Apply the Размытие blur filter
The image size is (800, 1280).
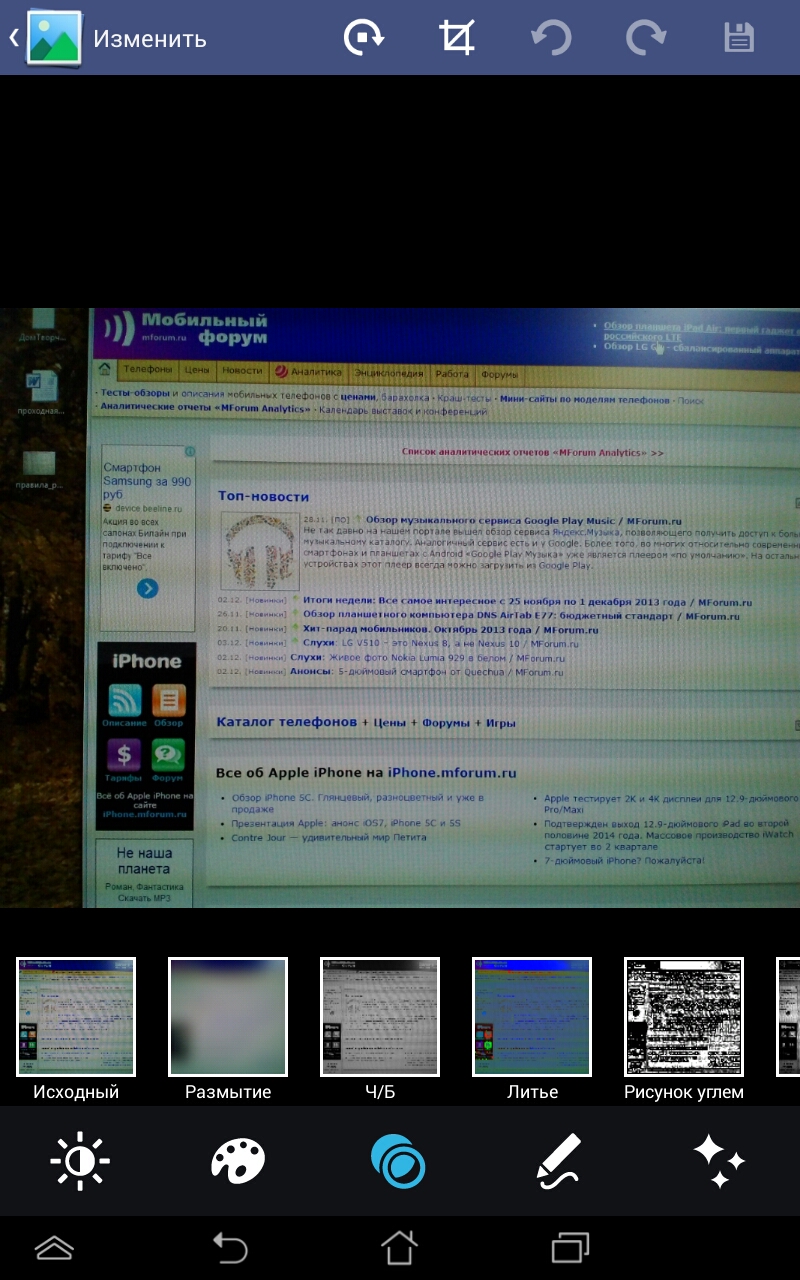click(228, 1017)
